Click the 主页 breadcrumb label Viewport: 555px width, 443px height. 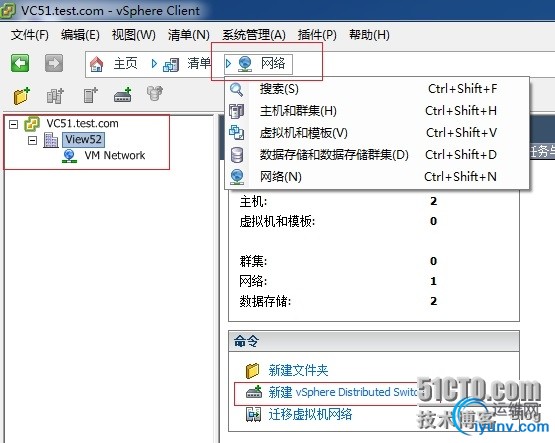click(x=125, y=64)
